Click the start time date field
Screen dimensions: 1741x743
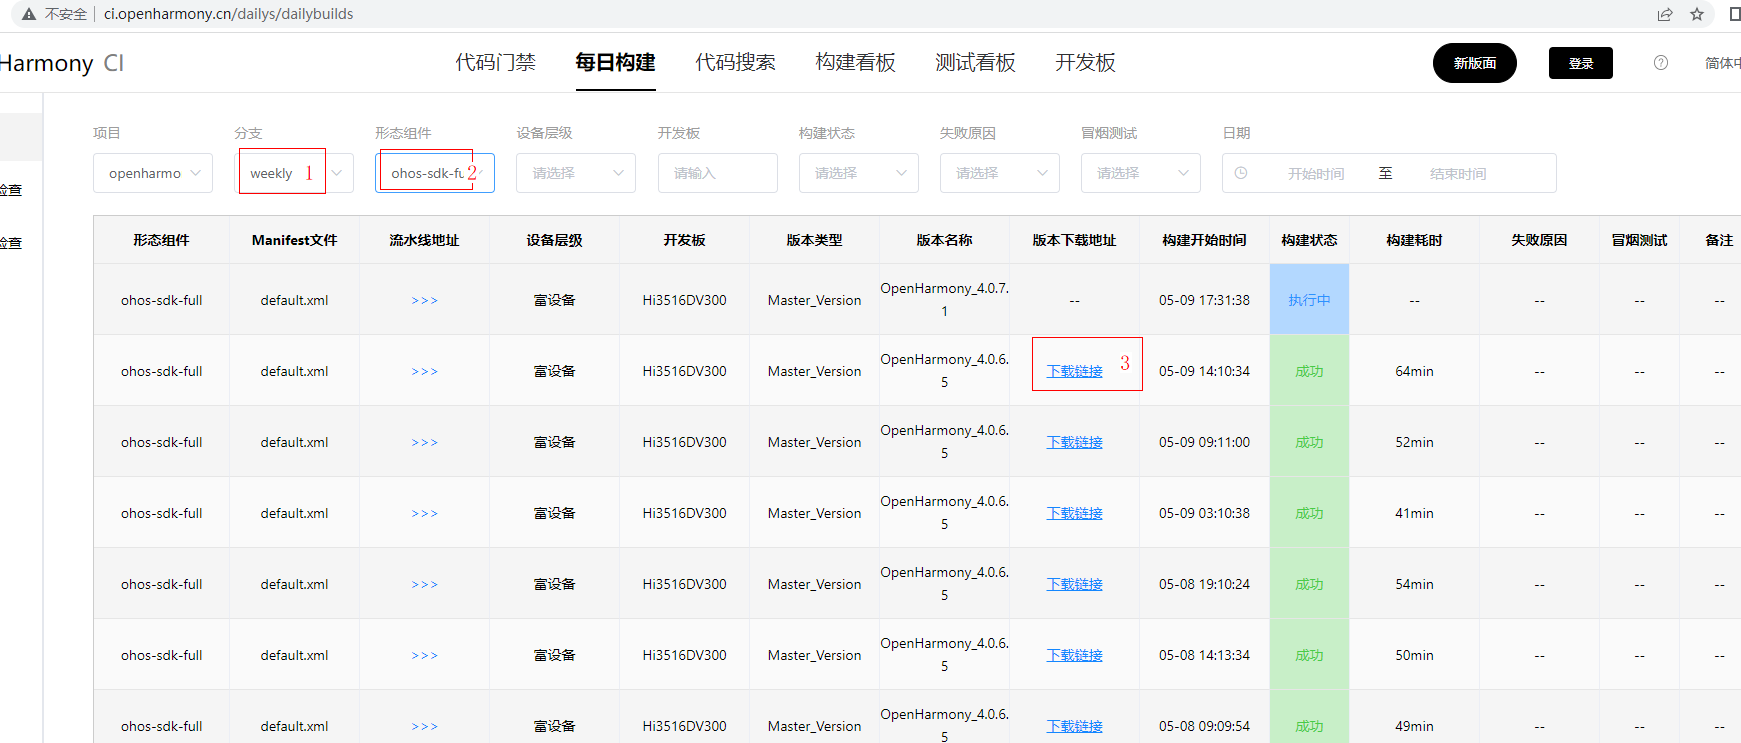click(x=1315, y=173)
